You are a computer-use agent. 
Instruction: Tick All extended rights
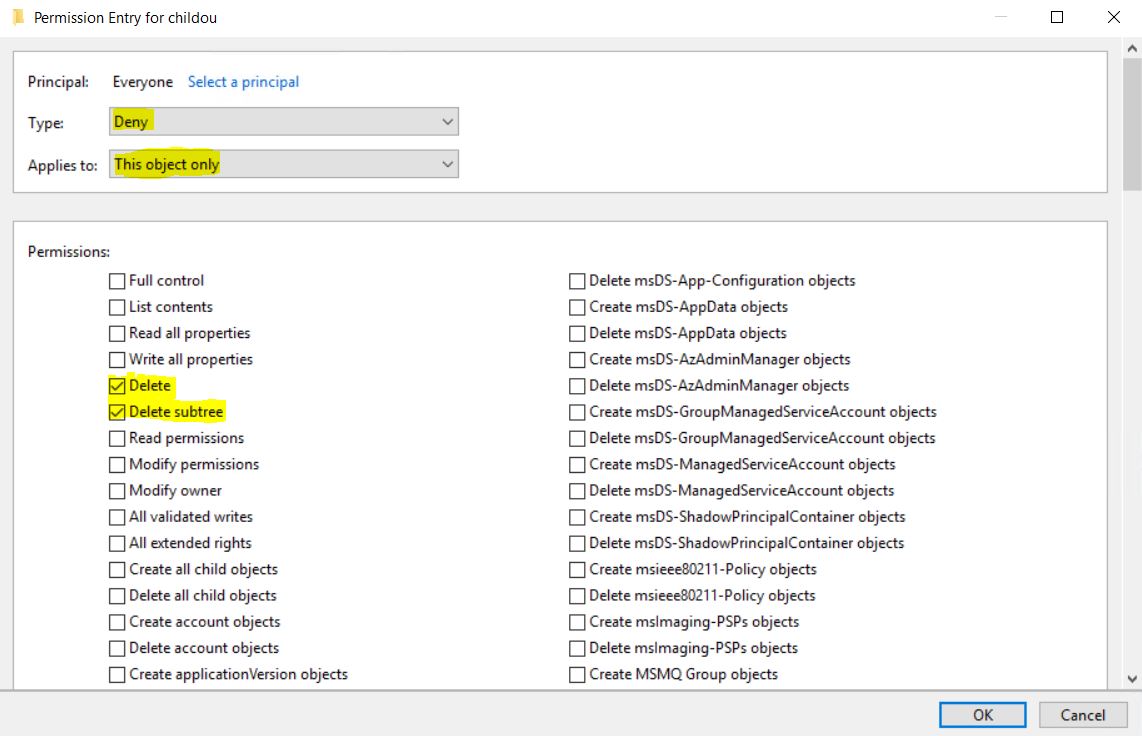coord(117,543)
